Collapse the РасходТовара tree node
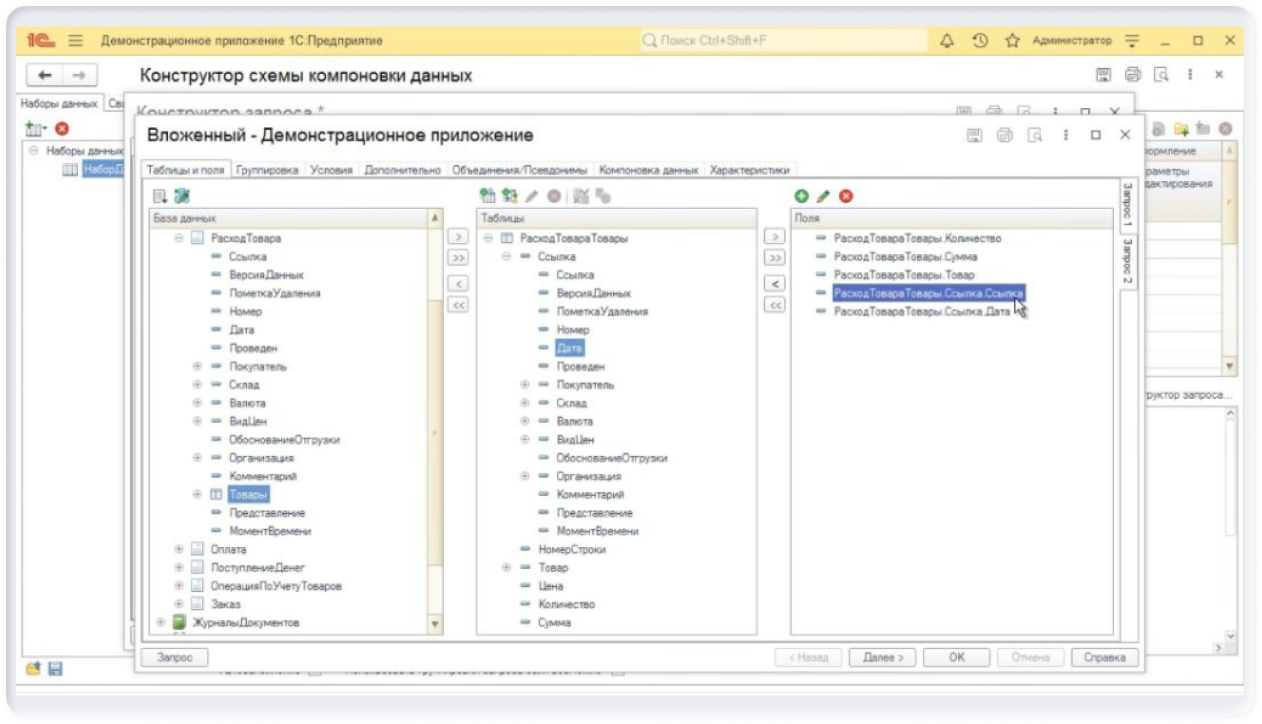This screenshot has height=724, width=1262. (x=180, y=239)
